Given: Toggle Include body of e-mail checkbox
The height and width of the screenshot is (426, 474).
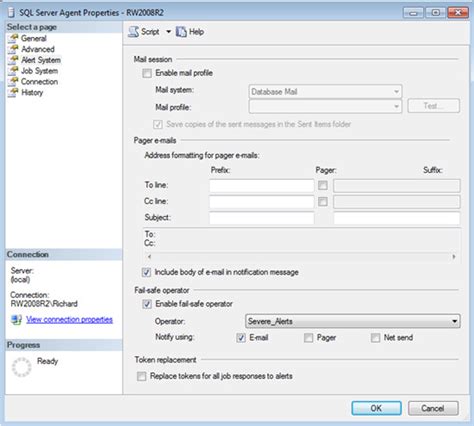Looking at the screenshot, I should point(146,272).
